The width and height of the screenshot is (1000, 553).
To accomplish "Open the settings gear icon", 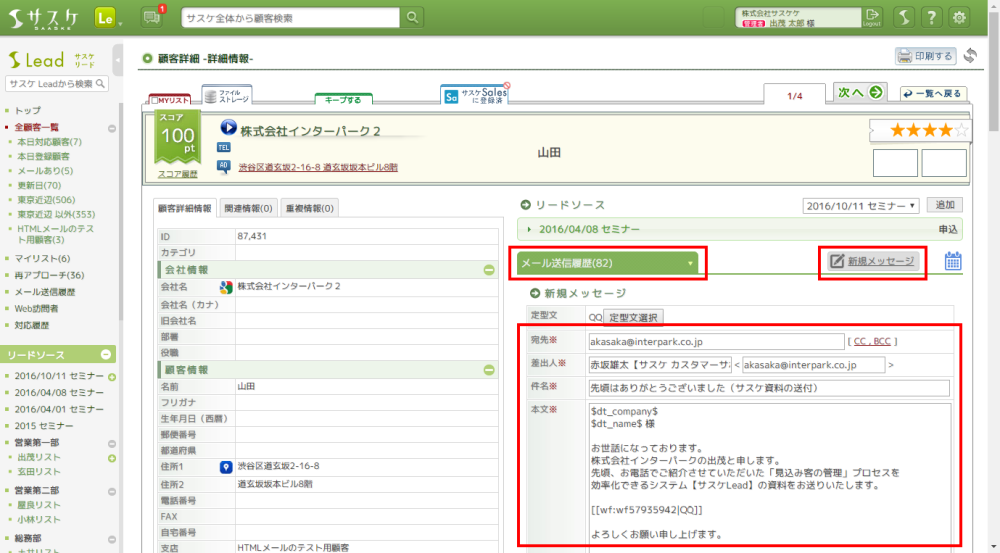I will pyautogui.click(x=960, y=17).
